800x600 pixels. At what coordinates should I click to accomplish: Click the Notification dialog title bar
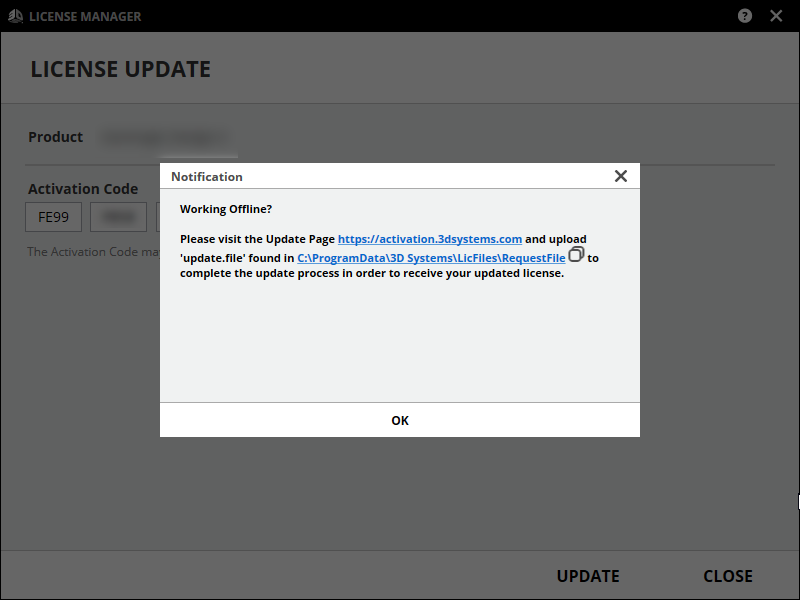(x=380, y=177)
